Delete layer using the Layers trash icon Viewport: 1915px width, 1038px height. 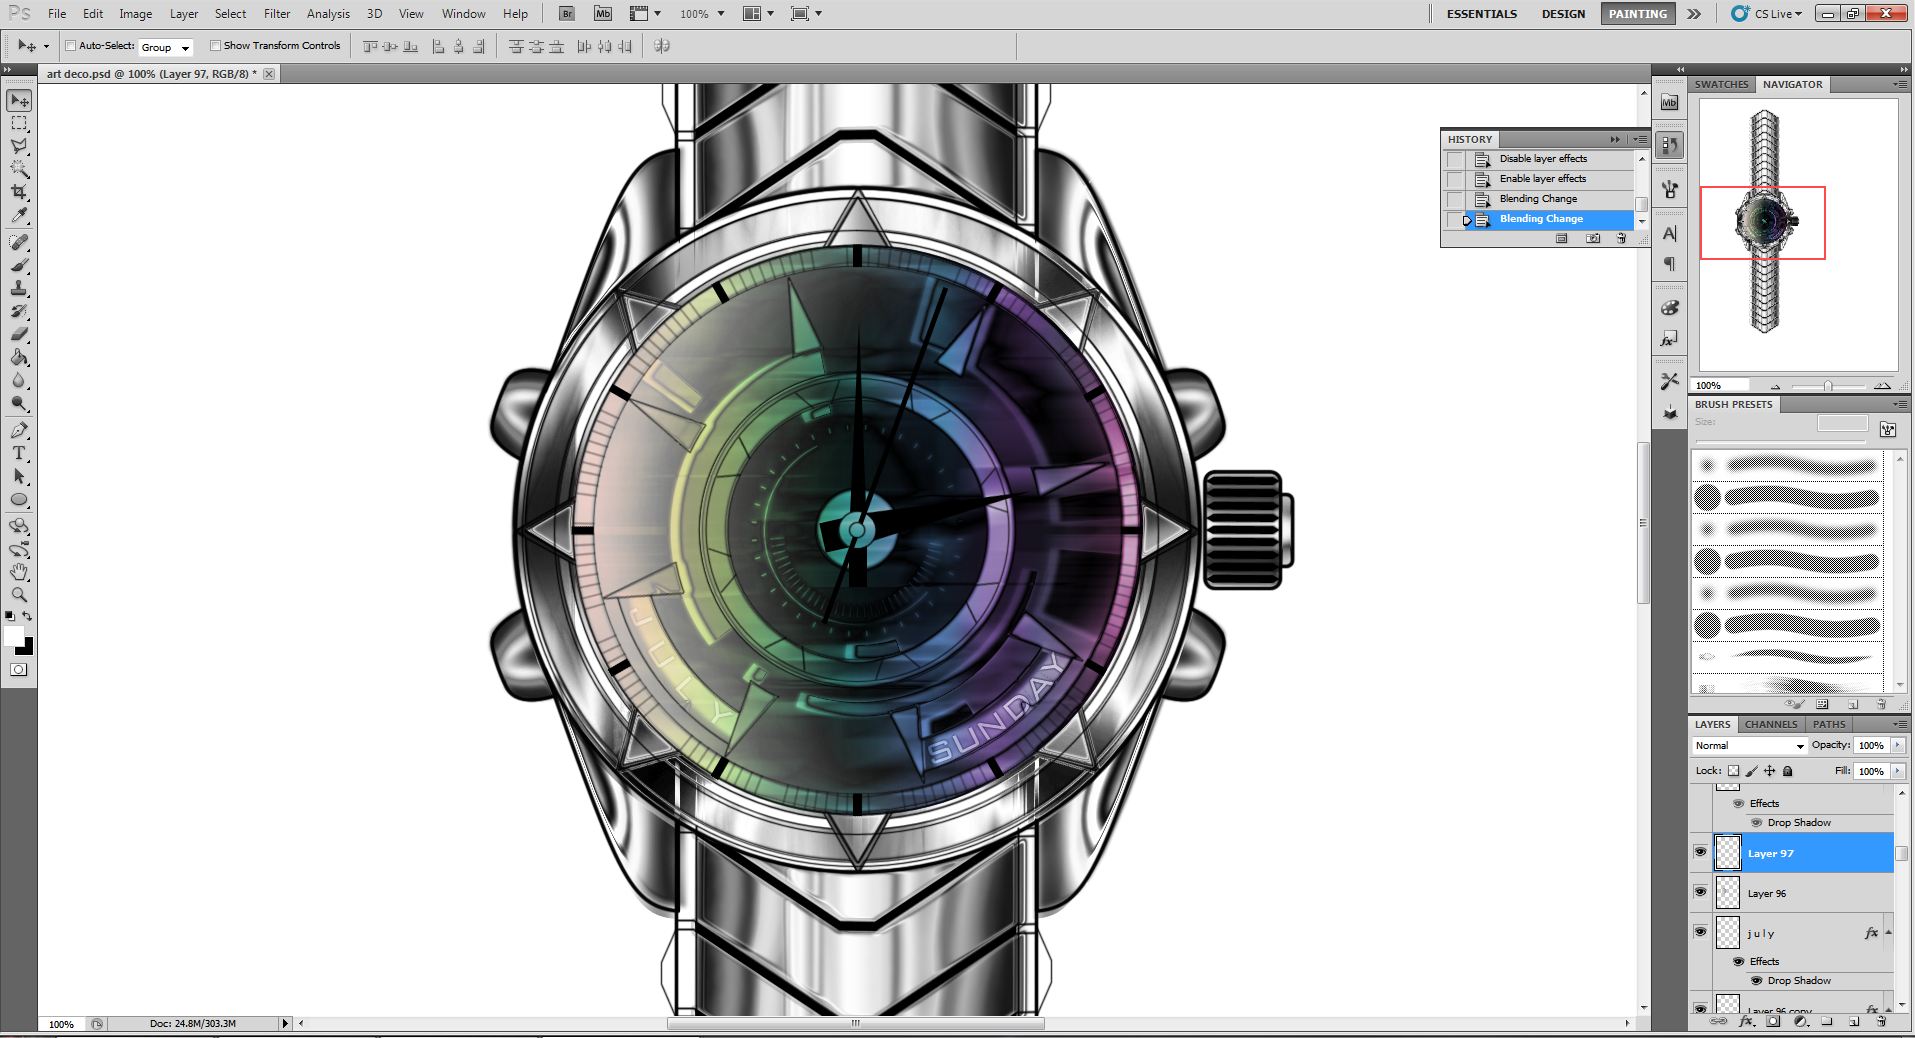1881,1022
